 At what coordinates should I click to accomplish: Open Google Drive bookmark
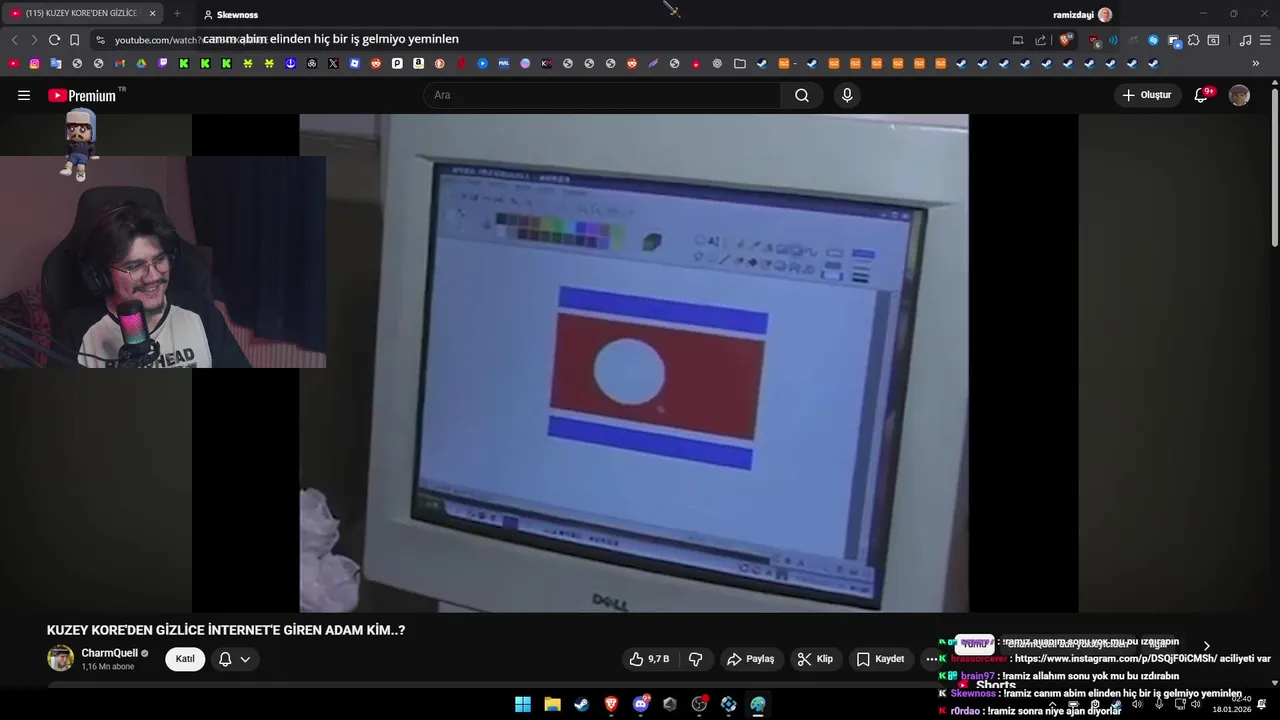[x=141, y=63]
